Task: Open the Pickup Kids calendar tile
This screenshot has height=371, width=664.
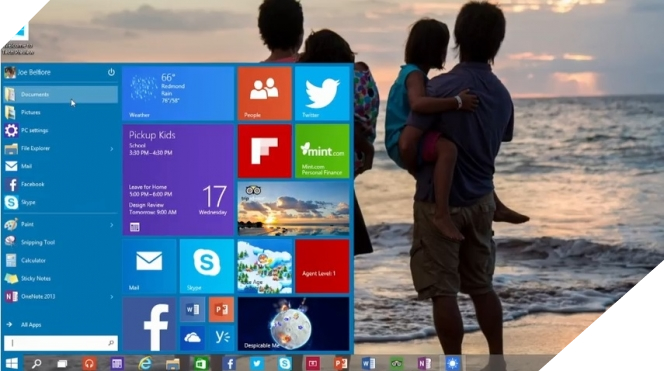Action: [x=178, y=180]
